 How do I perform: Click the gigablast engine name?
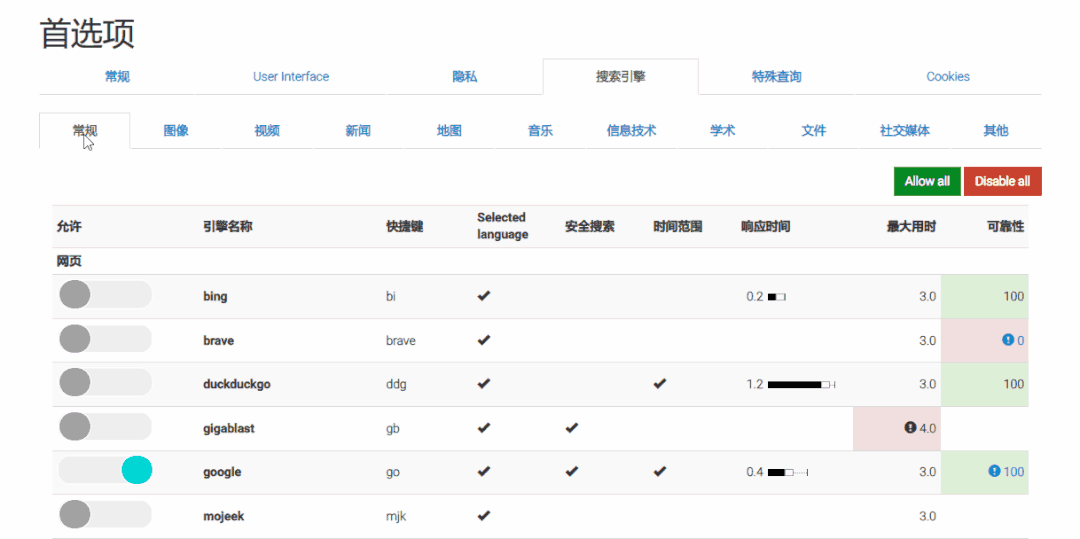[x=229, y=428]
